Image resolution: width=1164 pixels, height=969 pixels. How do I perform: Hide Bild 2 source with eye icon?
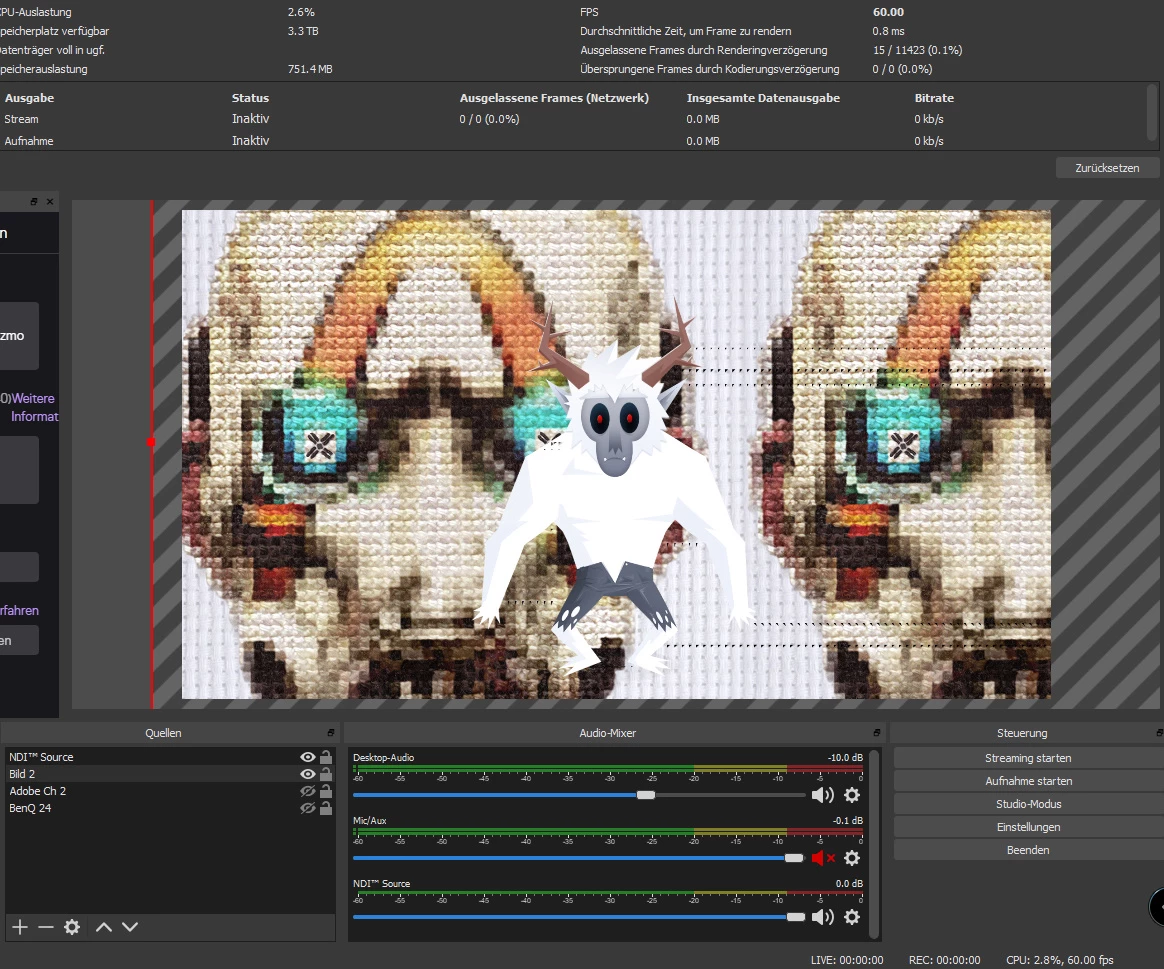[x=307, y=774]
